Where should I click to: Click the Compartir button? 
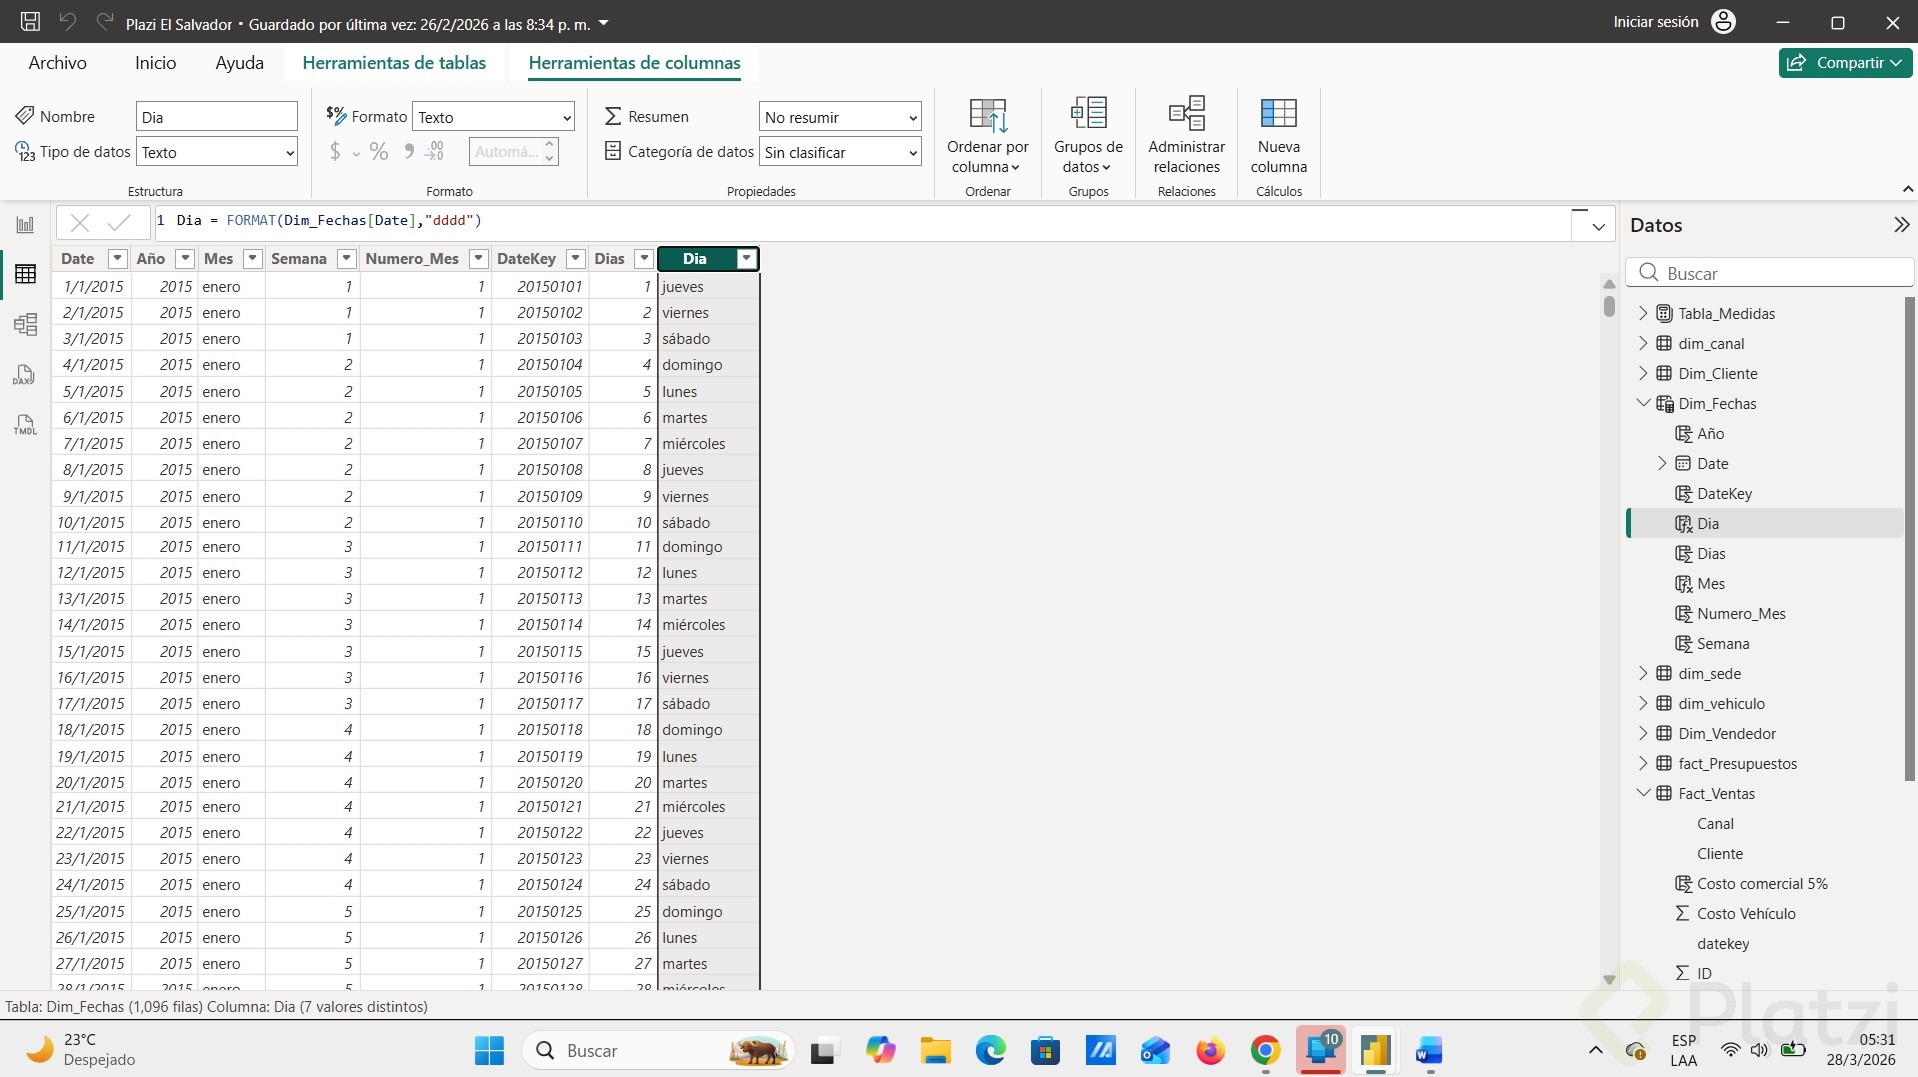coord(1845,63)
